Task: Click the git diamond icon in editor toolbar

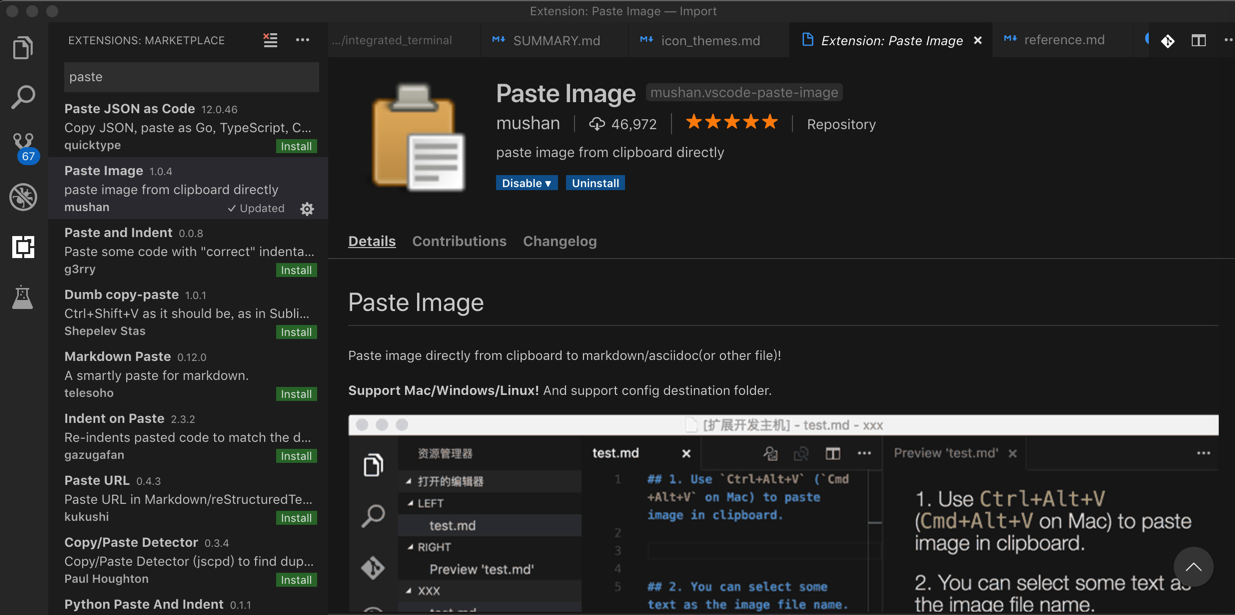Action: 1167,40
